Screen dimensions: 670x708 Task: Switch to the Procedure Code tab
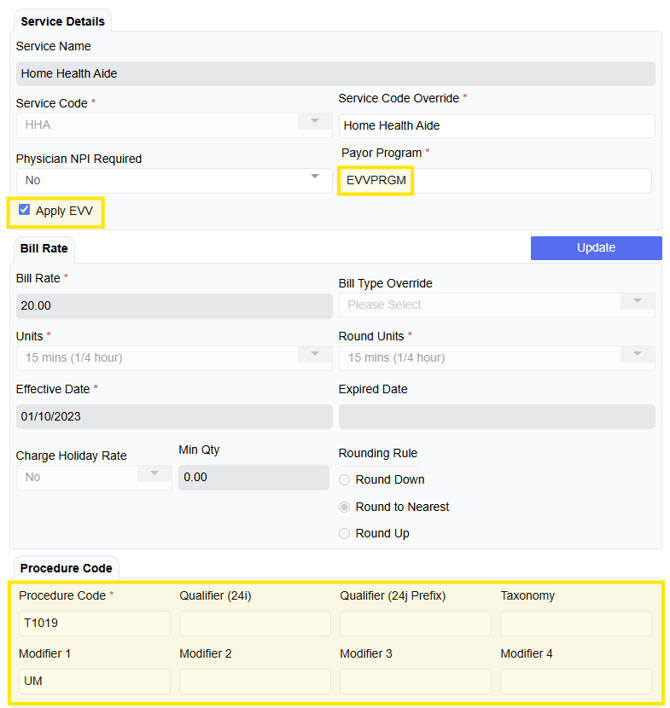coord(66,568)
